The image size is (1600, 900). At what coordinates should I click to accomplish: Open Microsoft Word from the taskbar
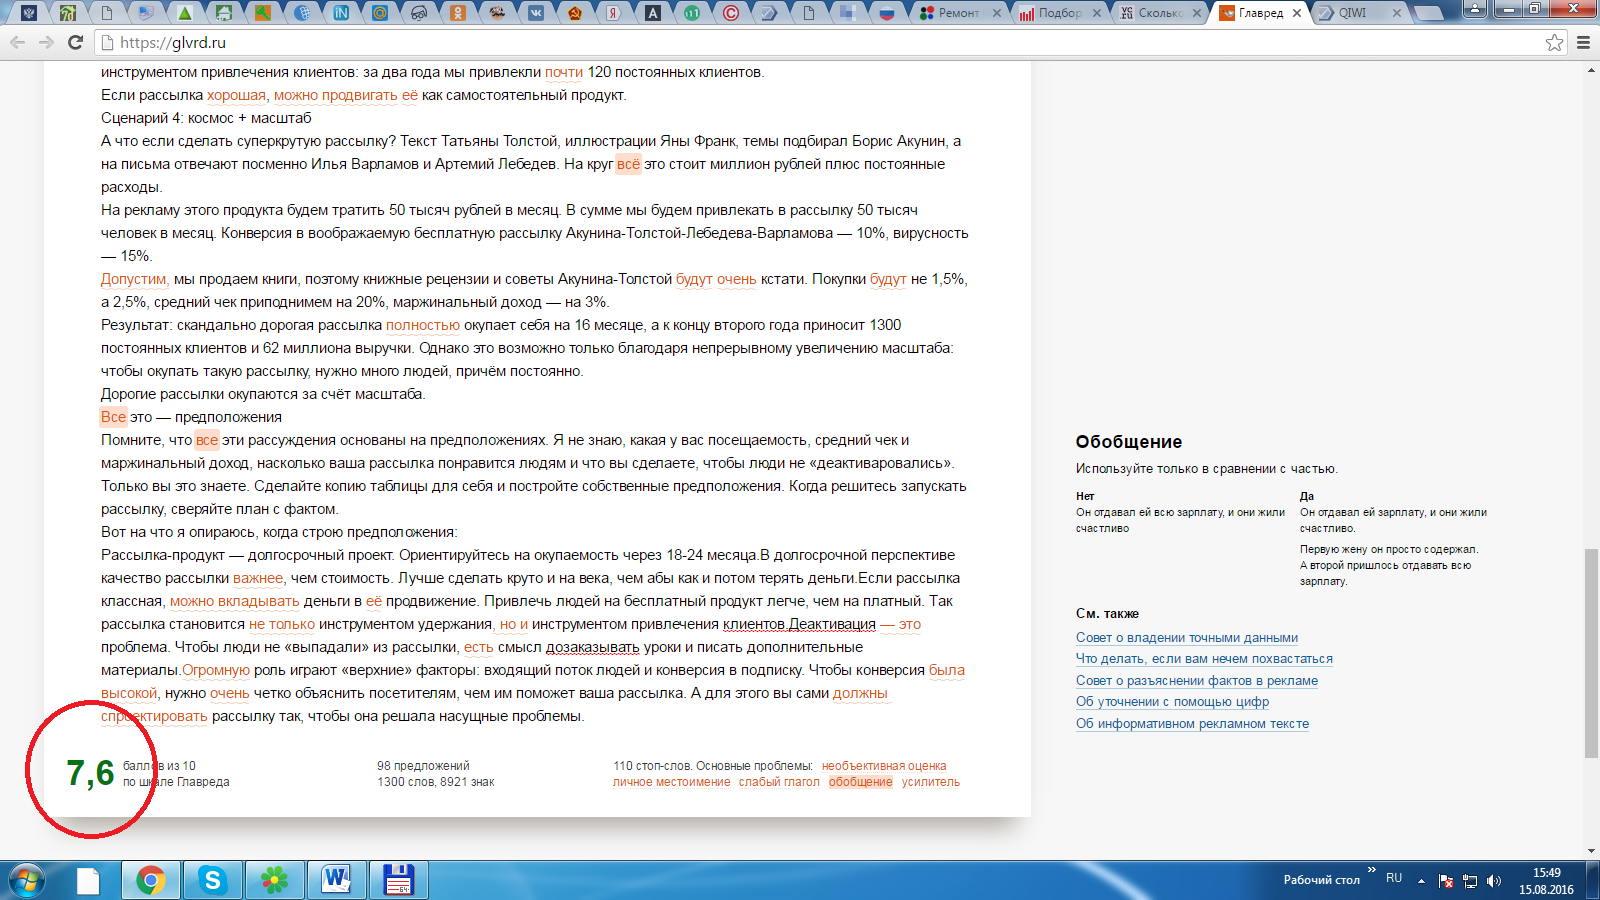(336, 880)
